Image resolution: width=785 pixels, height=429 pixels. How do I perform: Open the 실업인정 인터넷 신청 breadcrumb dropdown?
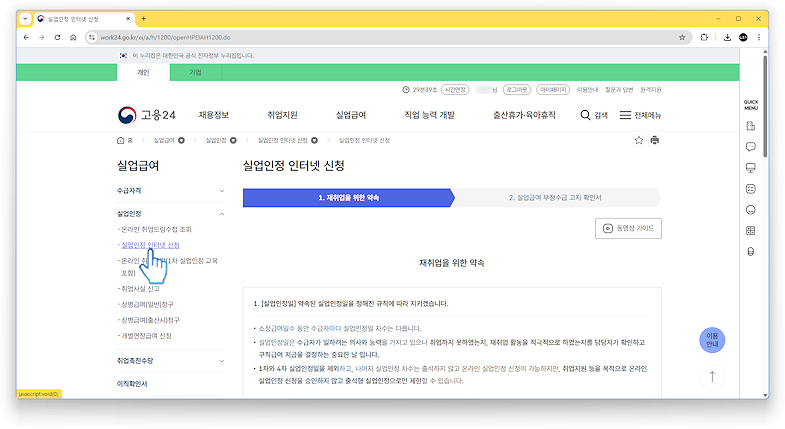tap(314, 141)
